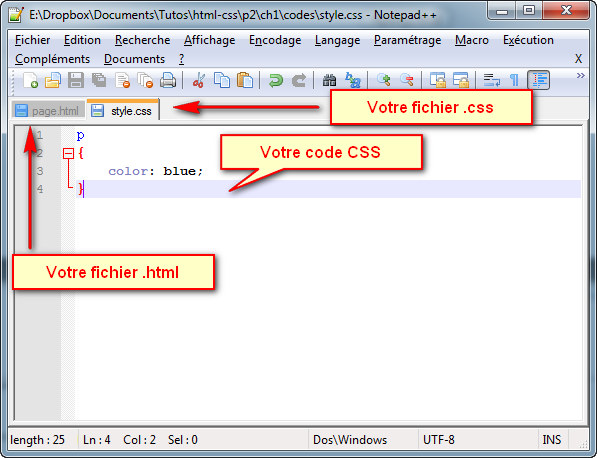Click the 'blue;' value text
Viewport: 597px width, 458px height.
tap(183, 171)
